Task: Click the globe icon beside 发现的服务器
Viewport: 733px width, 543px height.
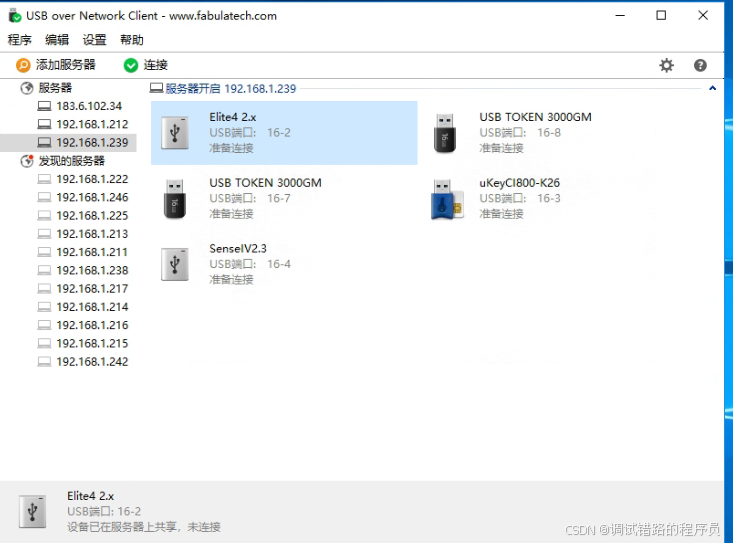Action: coord(27,161)
